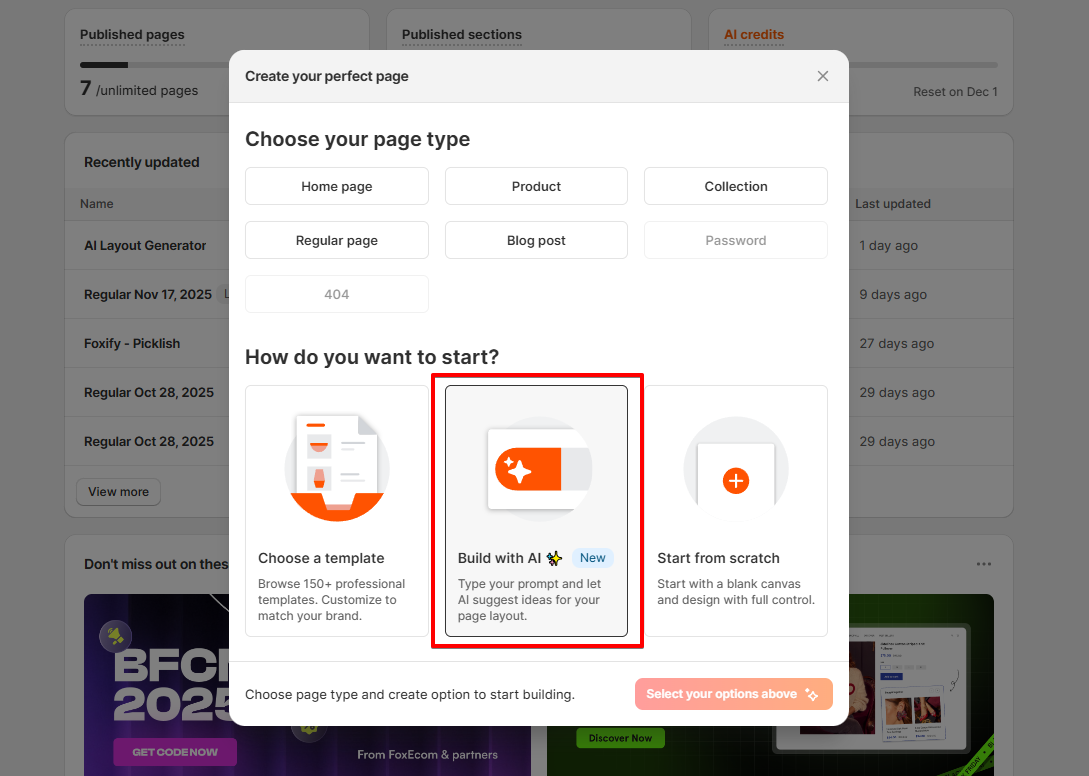Choose the Blog post page type

coord(536,240)
